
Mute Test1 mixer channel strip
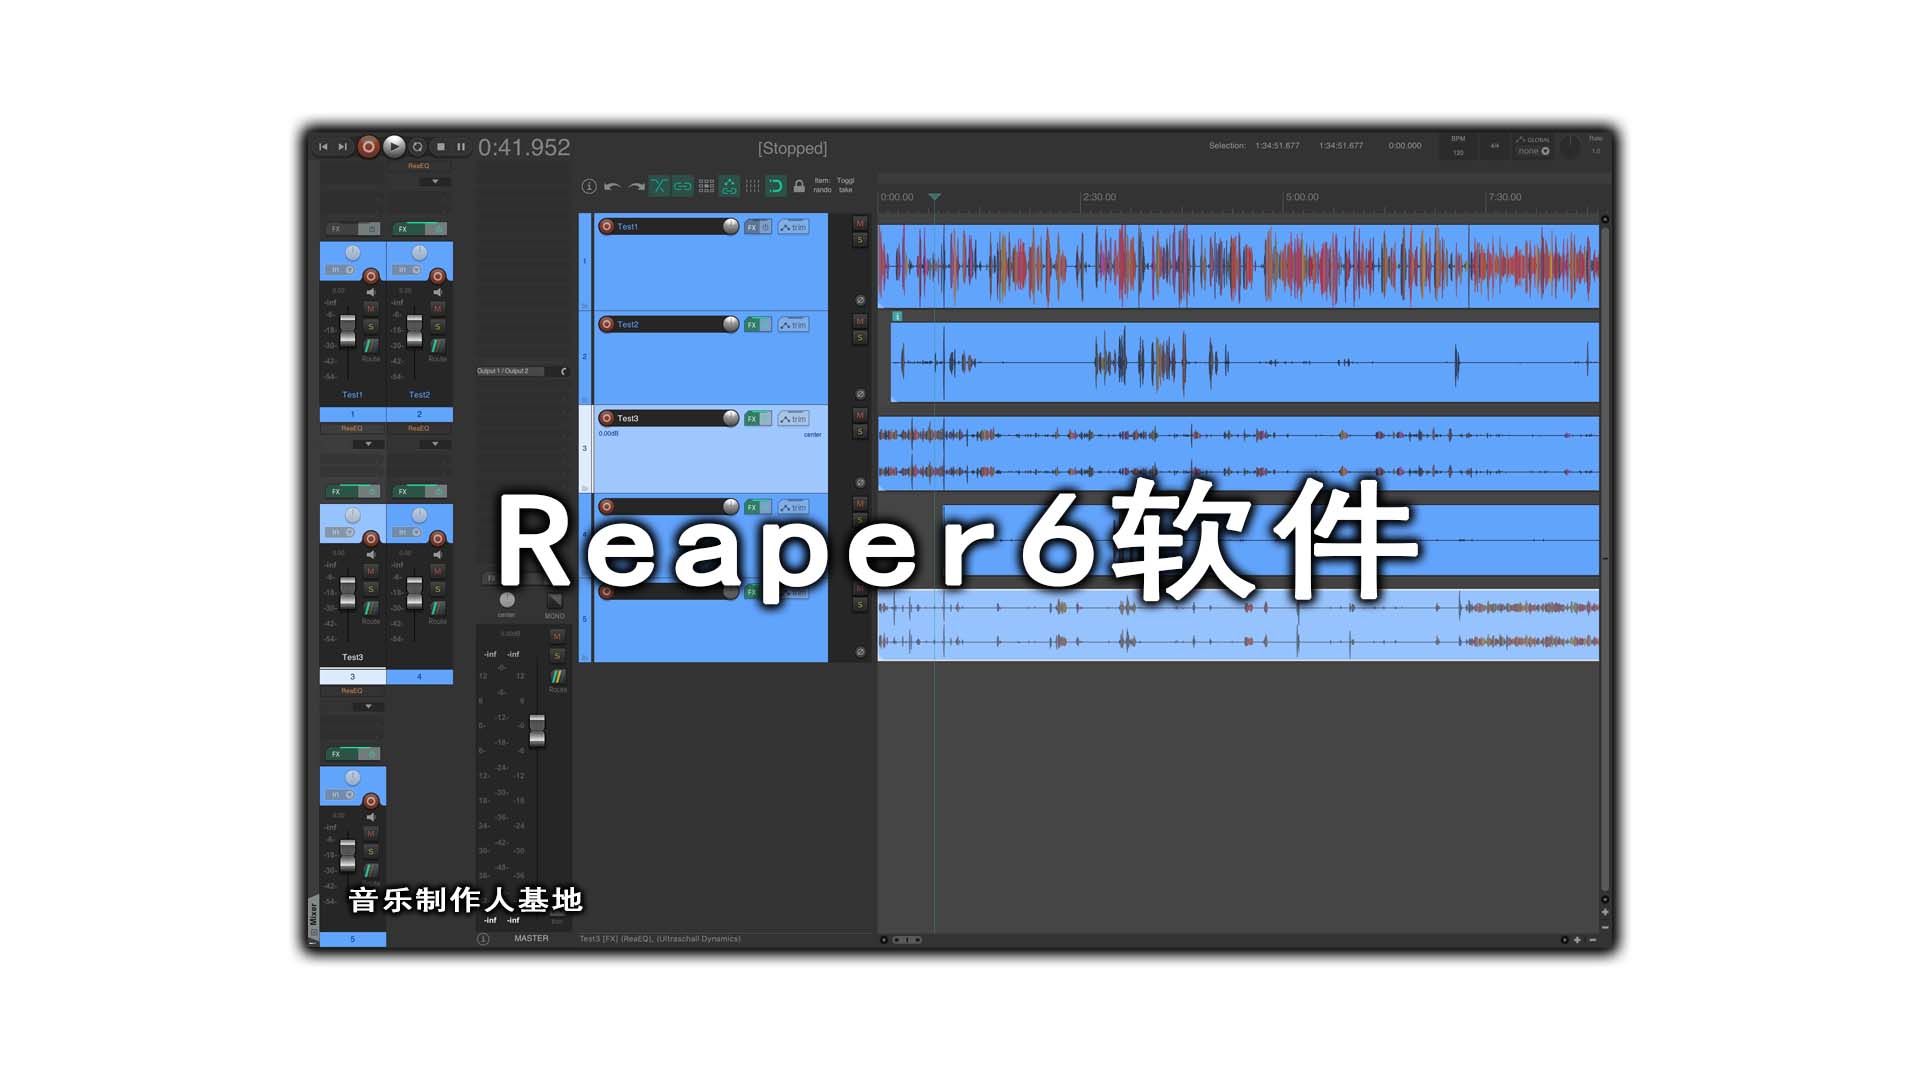click(371, 309)
